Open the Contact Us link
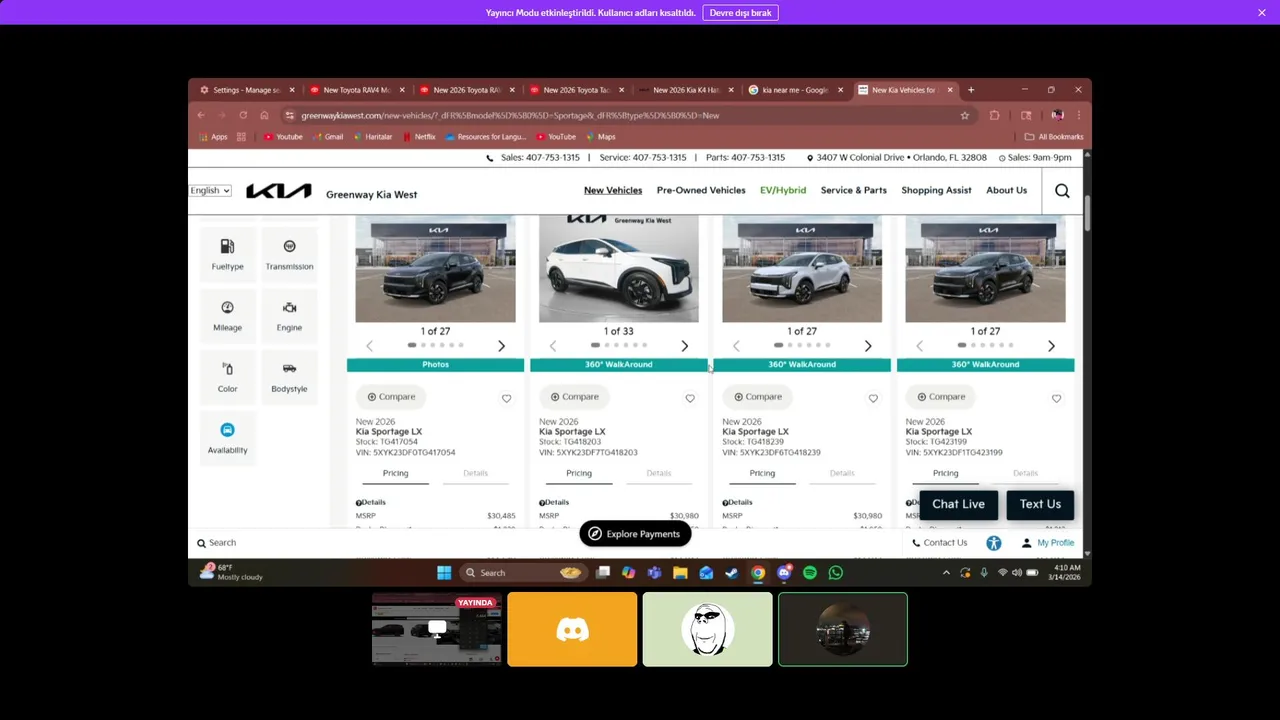 [939, 543]
